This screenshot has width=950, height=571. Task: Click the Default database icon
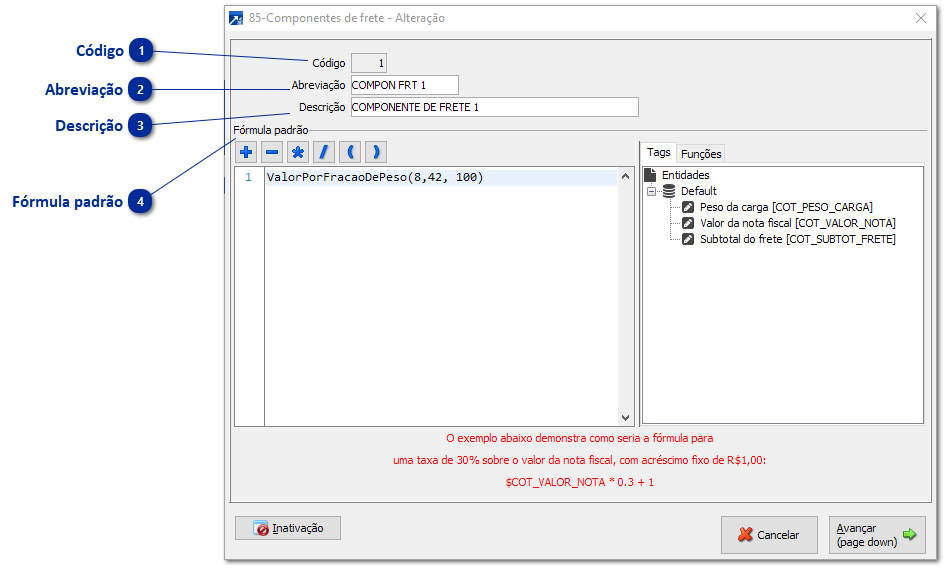[x=669, y=191]
